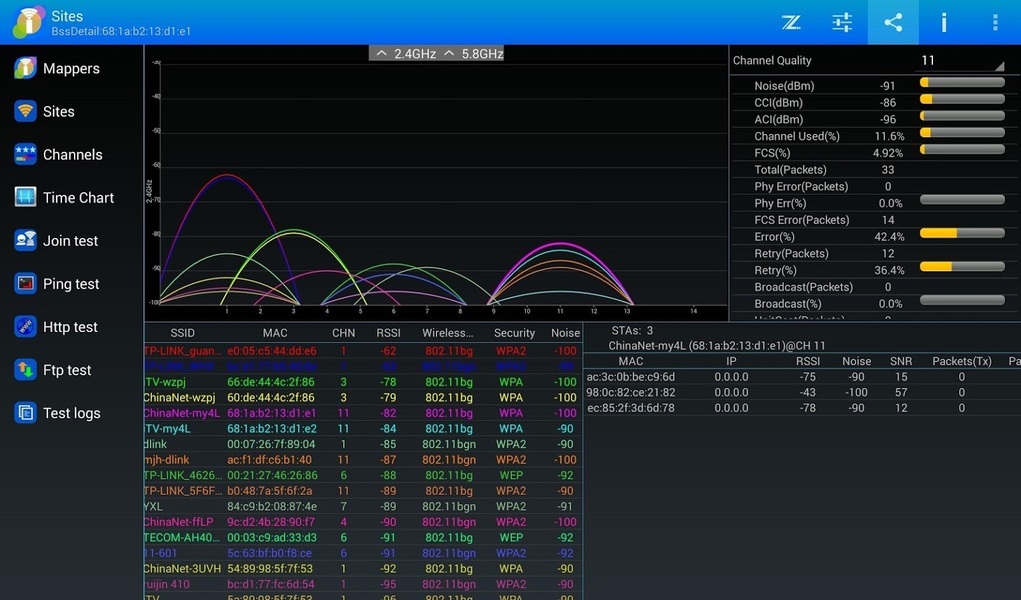Click the share icon

893,23
